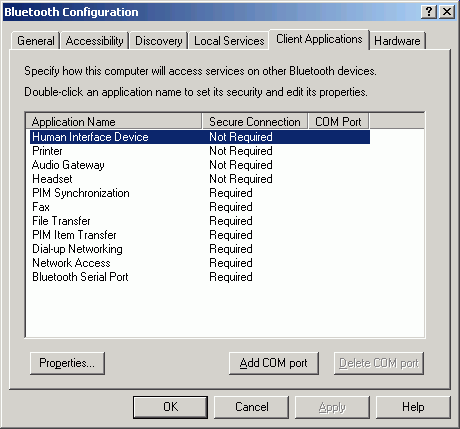Close the Bluetooth Configuration dialog

pos(447,12)
